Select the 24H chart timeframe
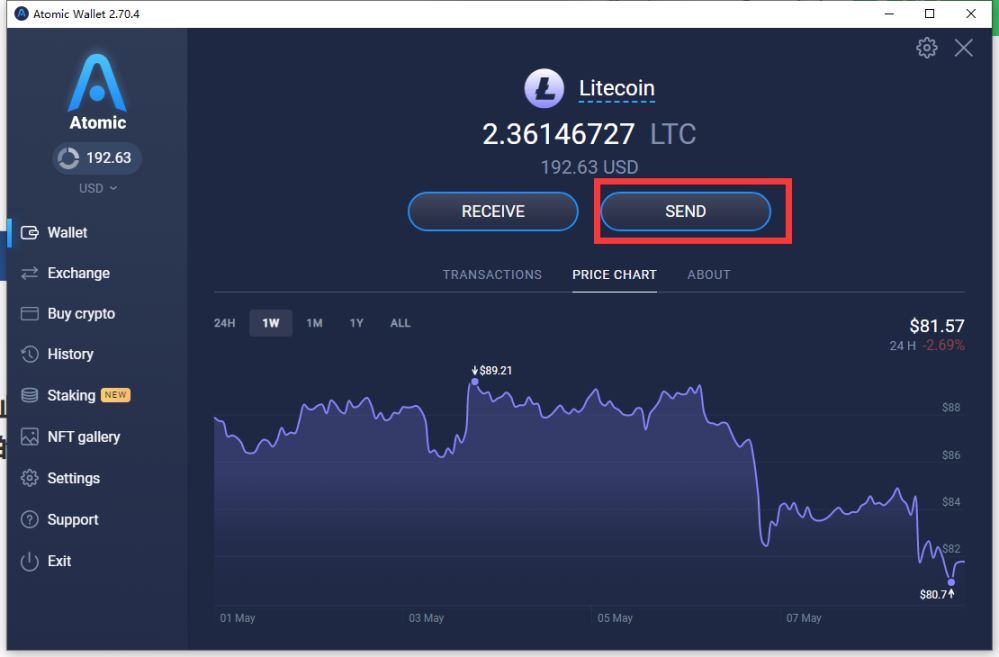Viewport: 999px width, 657px height. 224,323
